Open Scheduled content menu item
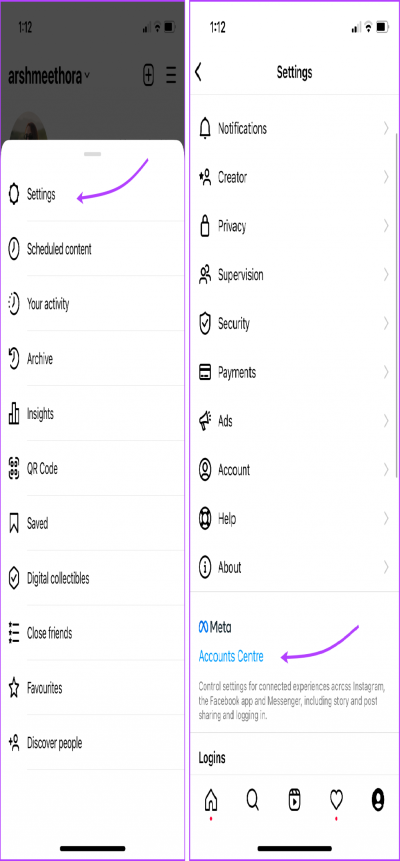The height and width of the screenshot is (861, 400). (93, 249)
